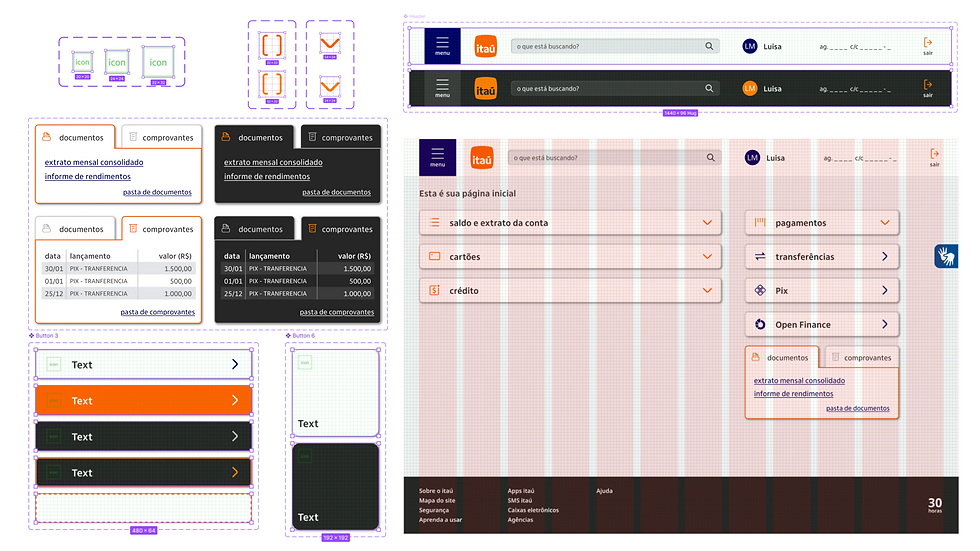
Task: Open transferências via its arrow
Action: [884, 256]
